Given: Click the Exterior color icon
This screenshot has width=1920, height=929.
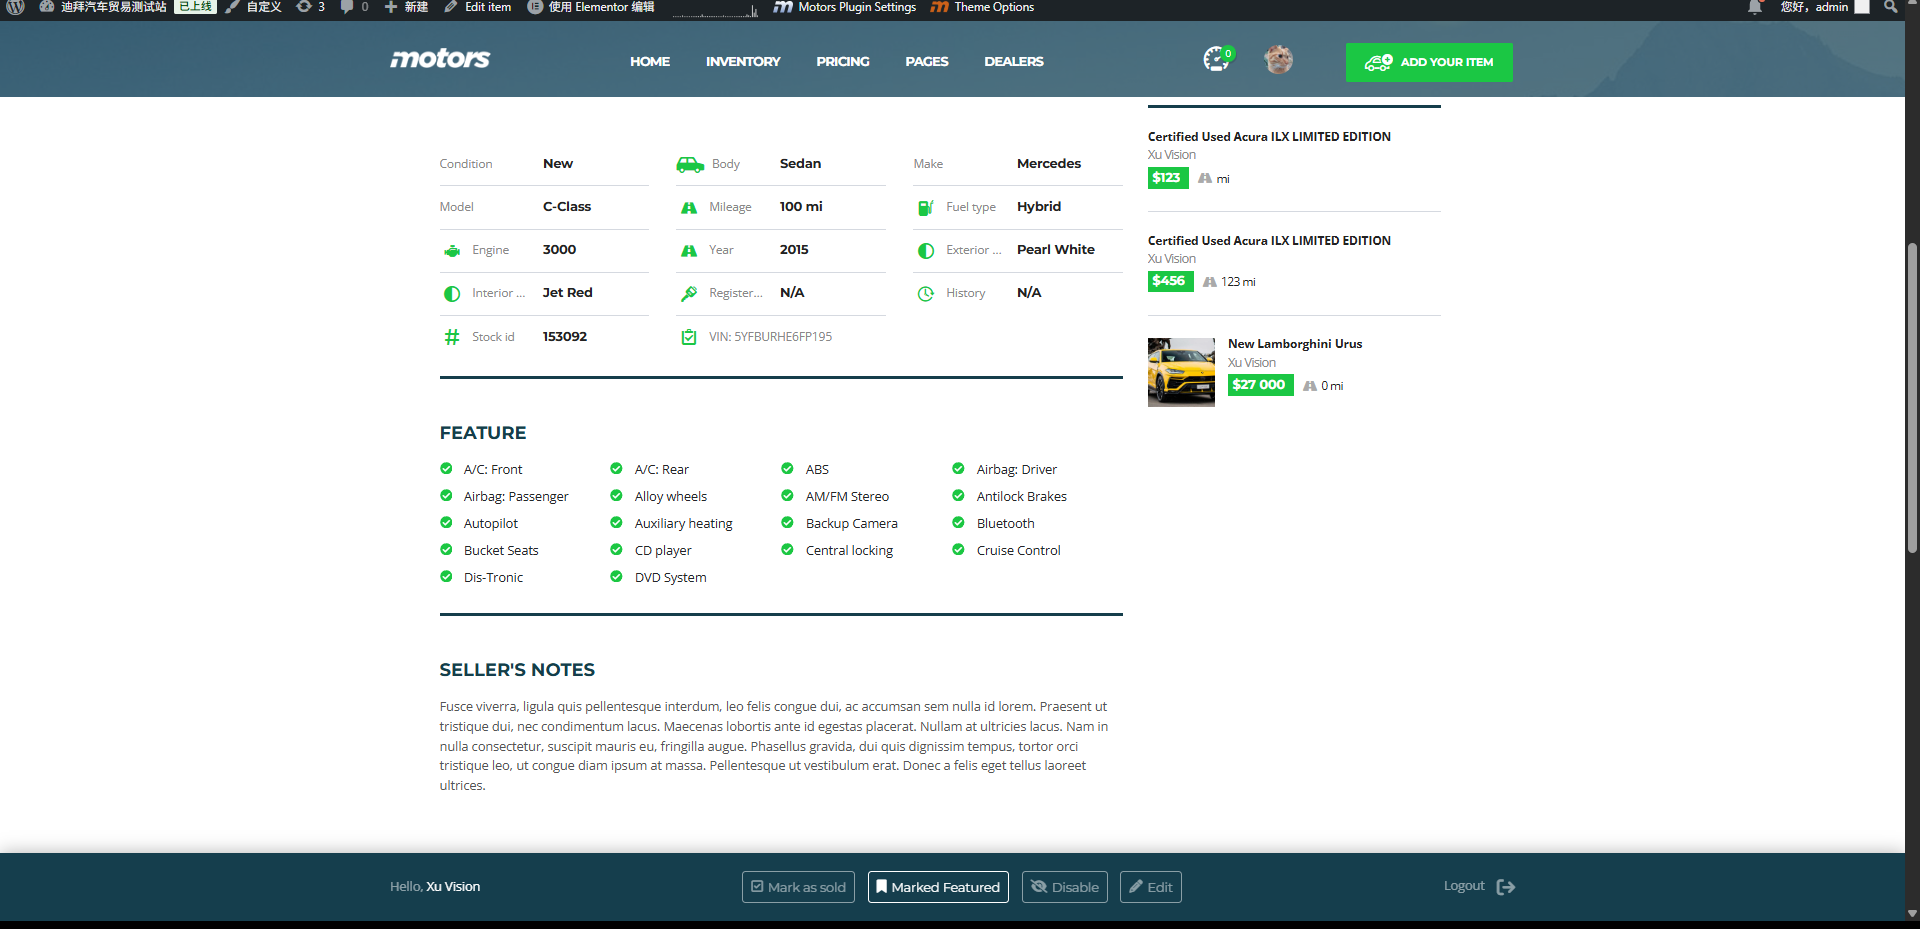Looking at the screenshot, I should (926, 251).
